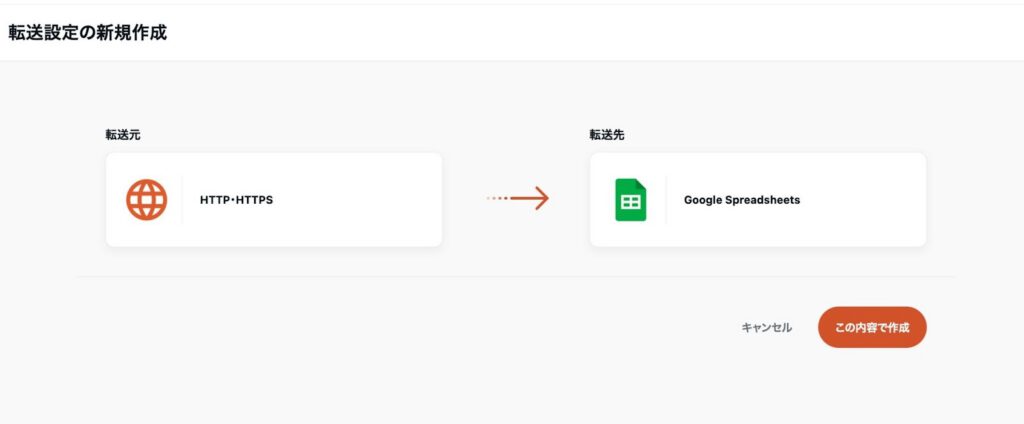This screenshot has height=424, width=1024.
Task: Select the Google Spreadsheets destination card label
Action: (742, 200)
